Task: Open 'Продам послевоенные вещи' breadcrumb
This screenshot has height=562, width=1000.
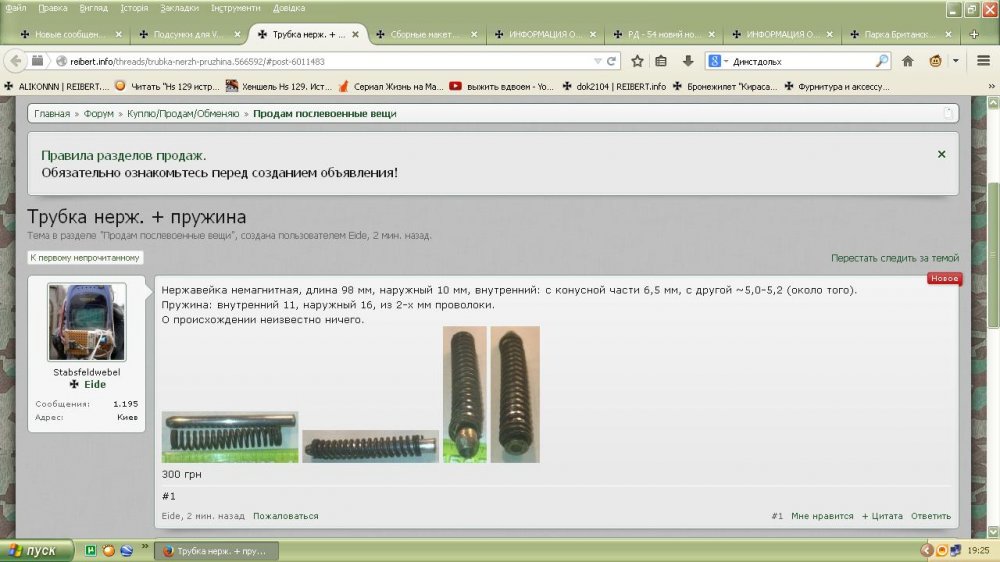Action: point(325,114)
